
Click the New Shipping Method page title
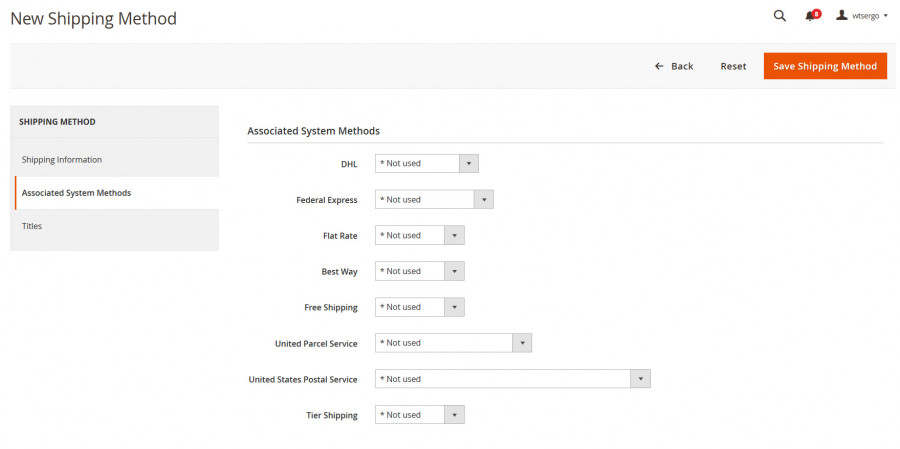(94, 18)
